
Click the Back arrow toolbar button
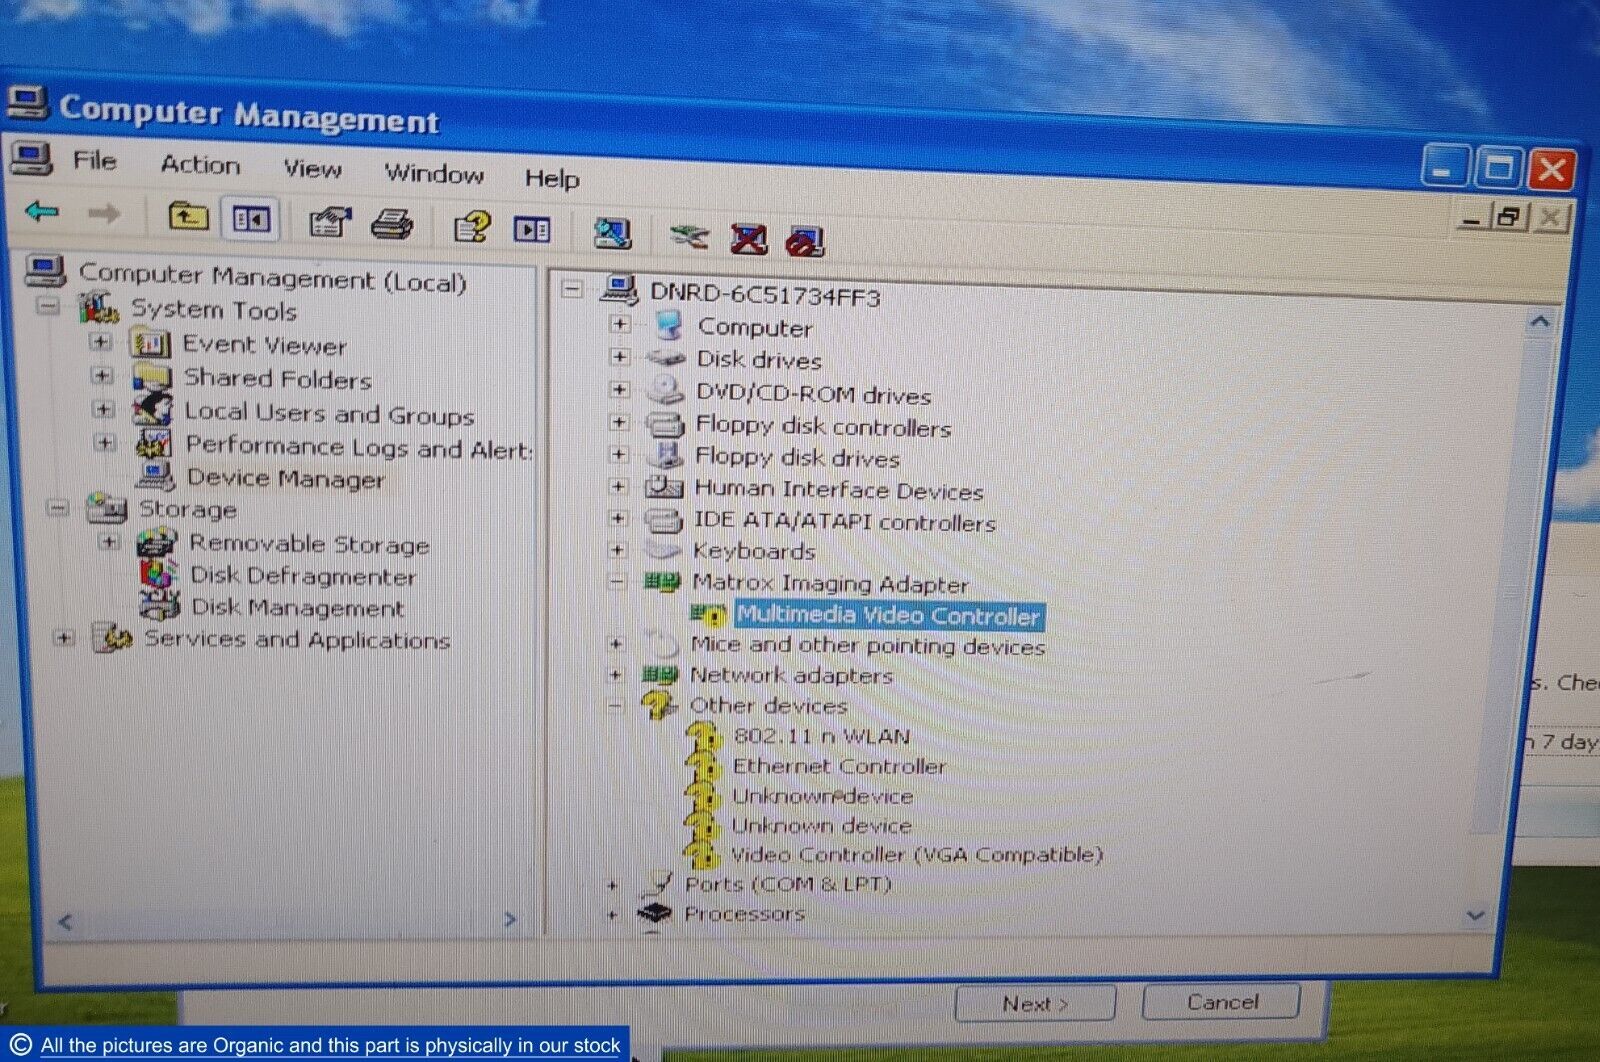click(42, 212)
